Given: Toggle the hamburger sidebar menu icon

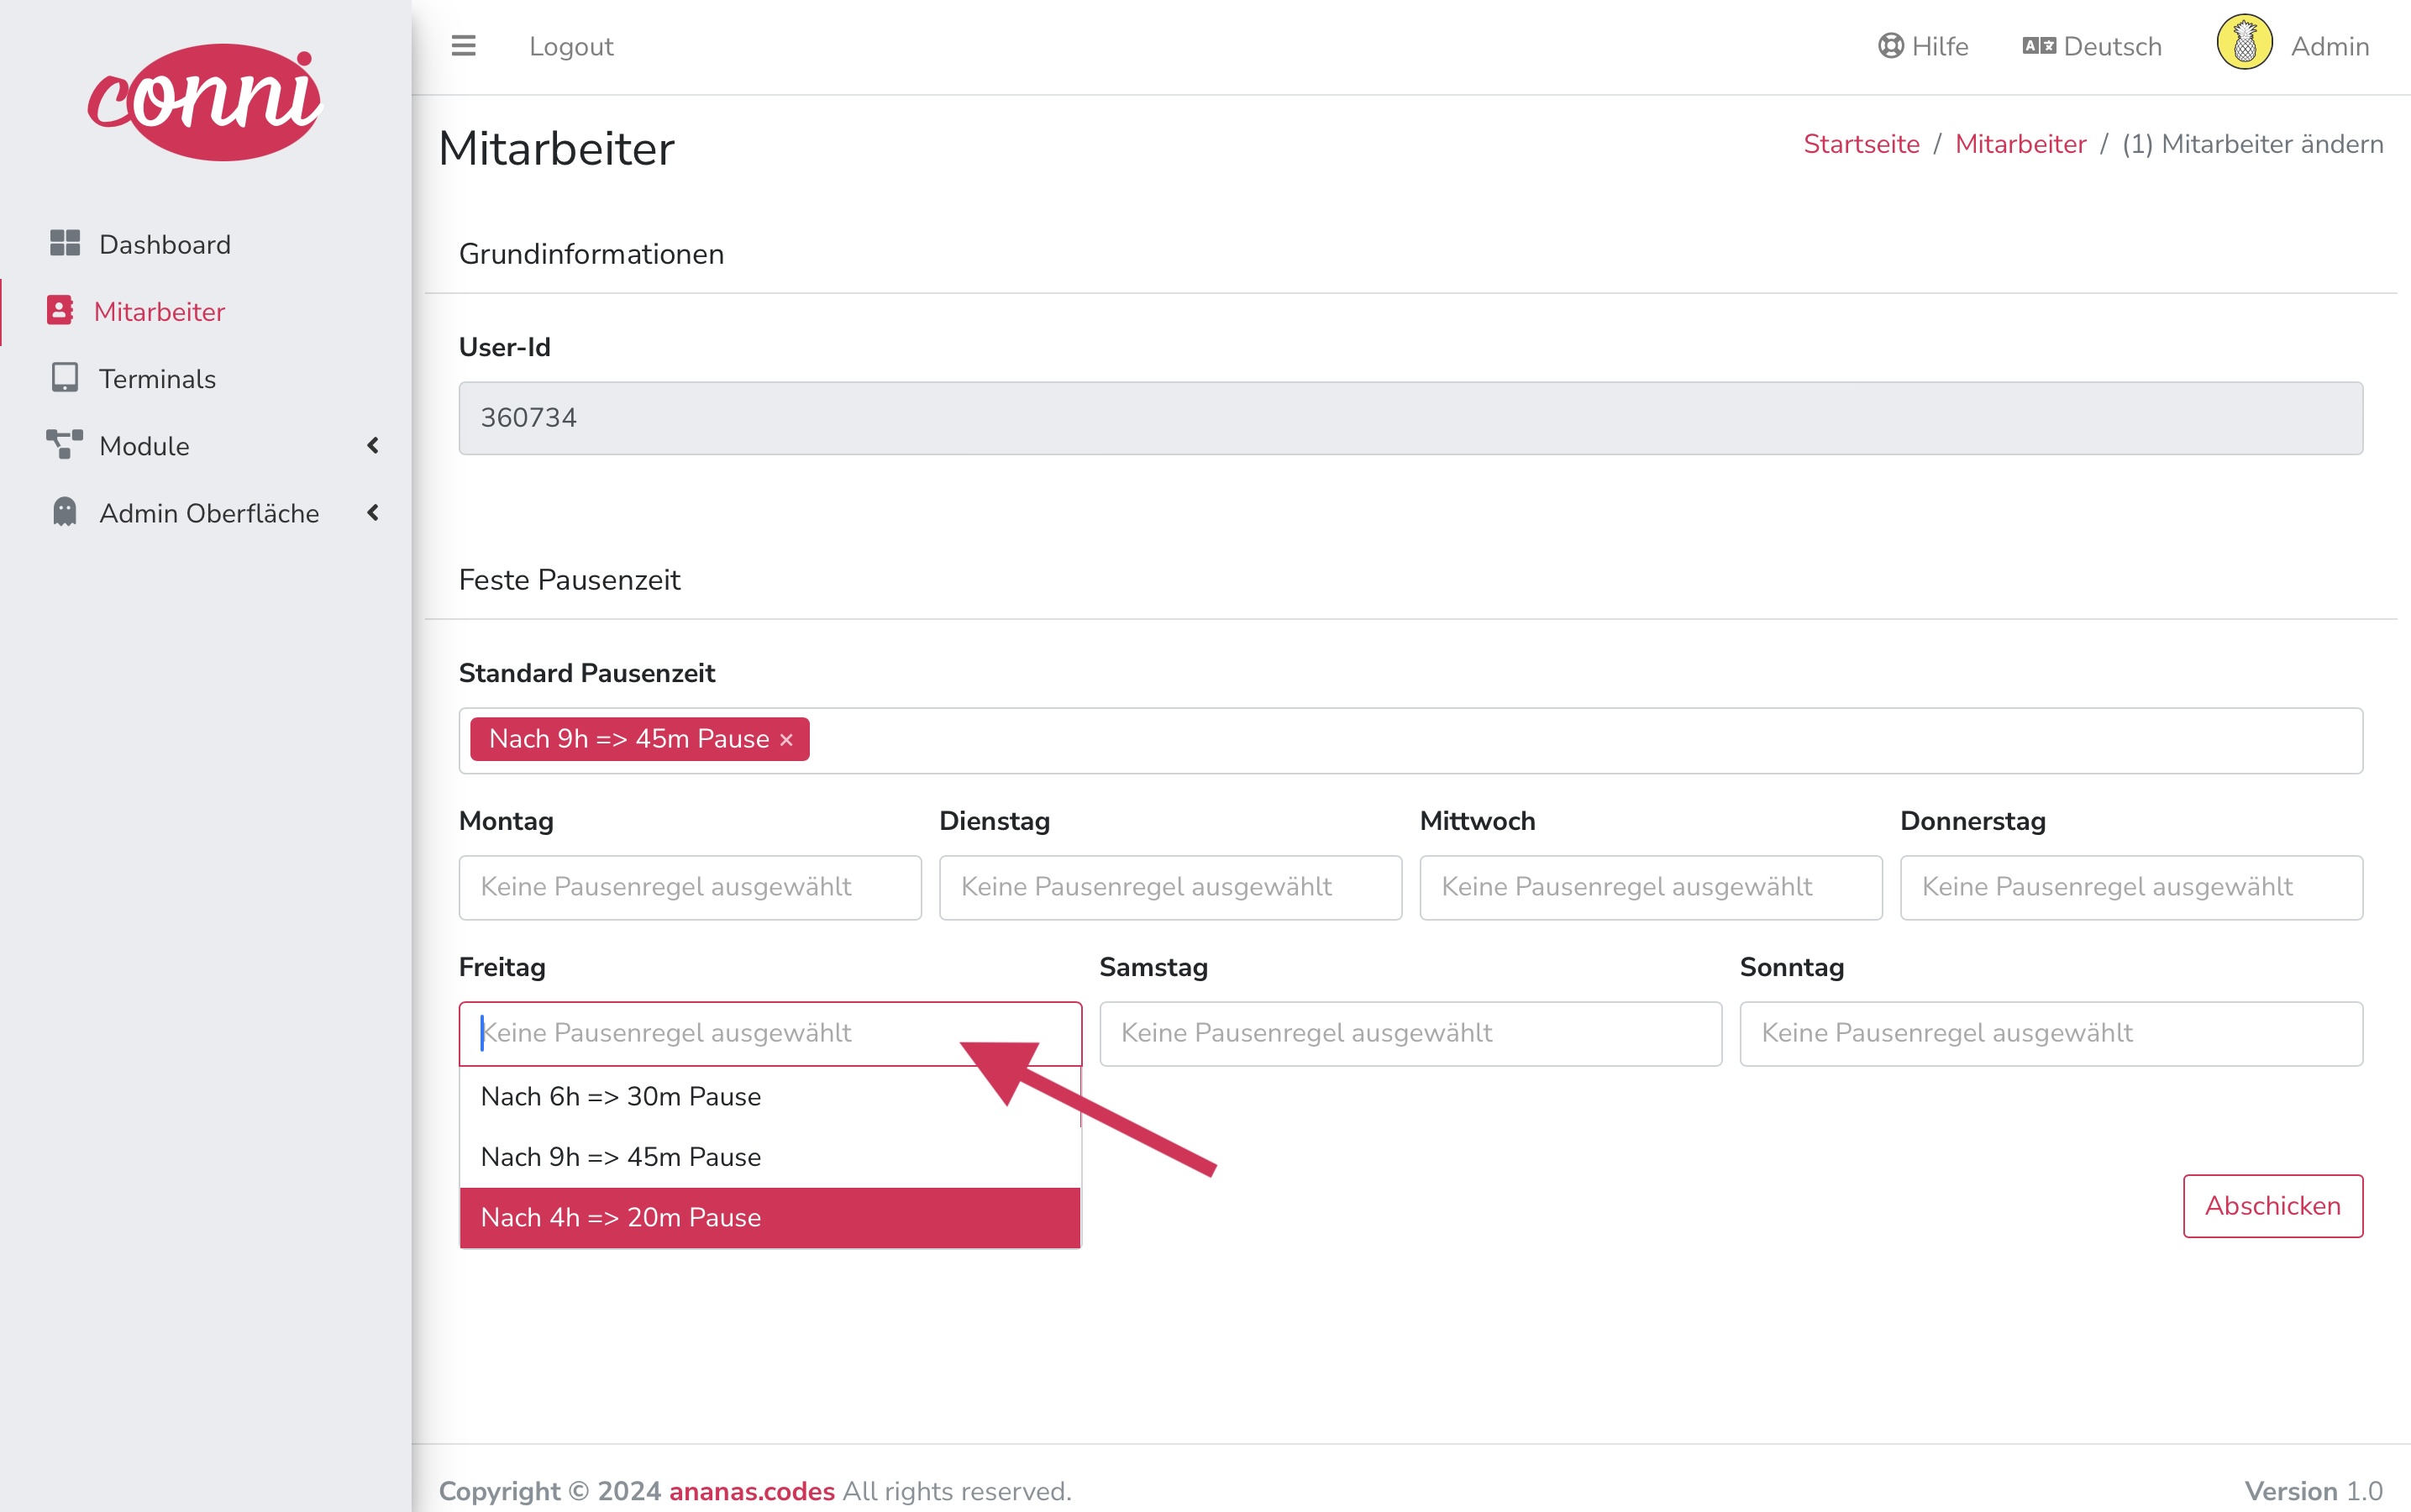Looking at the screenshot, I should pyautogui.click(x=463, y=46).
